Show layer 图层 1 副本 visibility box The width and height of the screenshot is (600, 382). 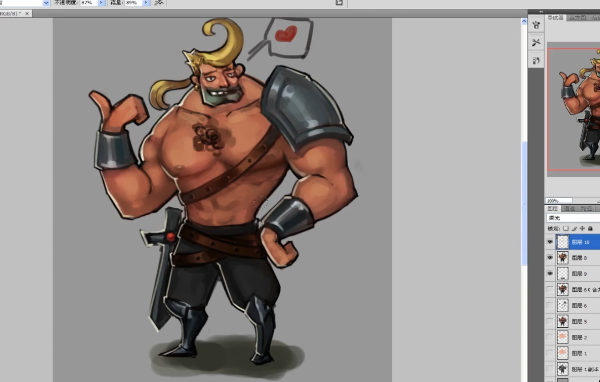[x=550, y=369]
